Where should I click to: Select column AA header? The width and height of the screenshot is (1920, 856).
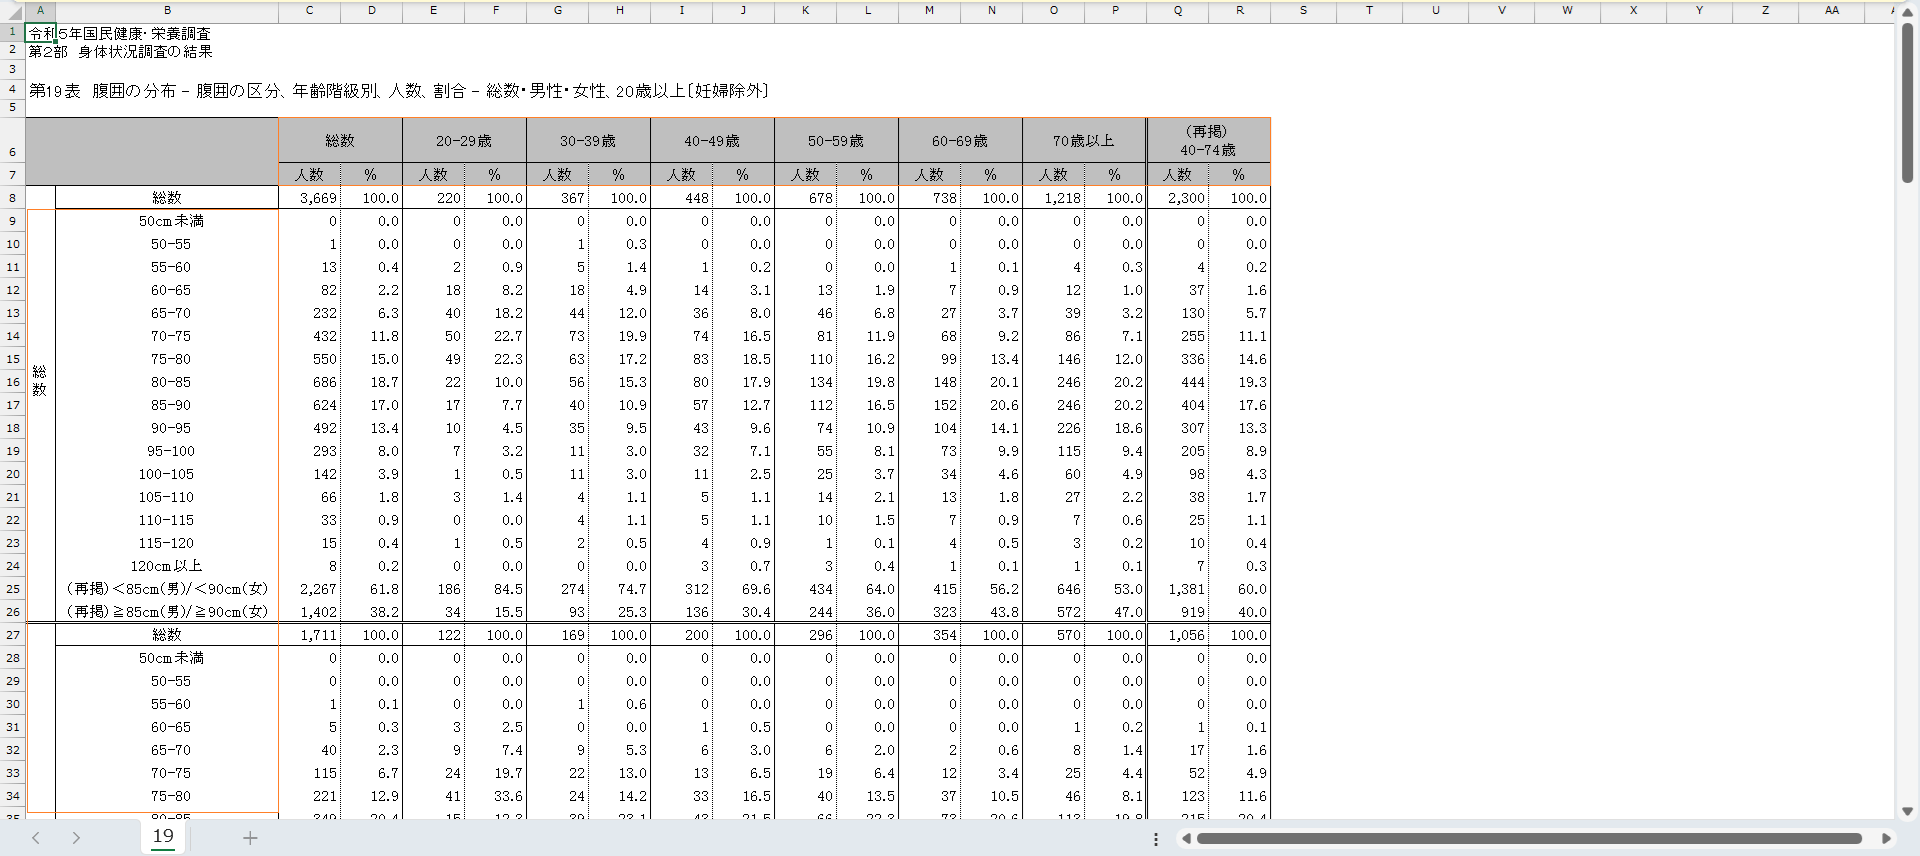1831,10
